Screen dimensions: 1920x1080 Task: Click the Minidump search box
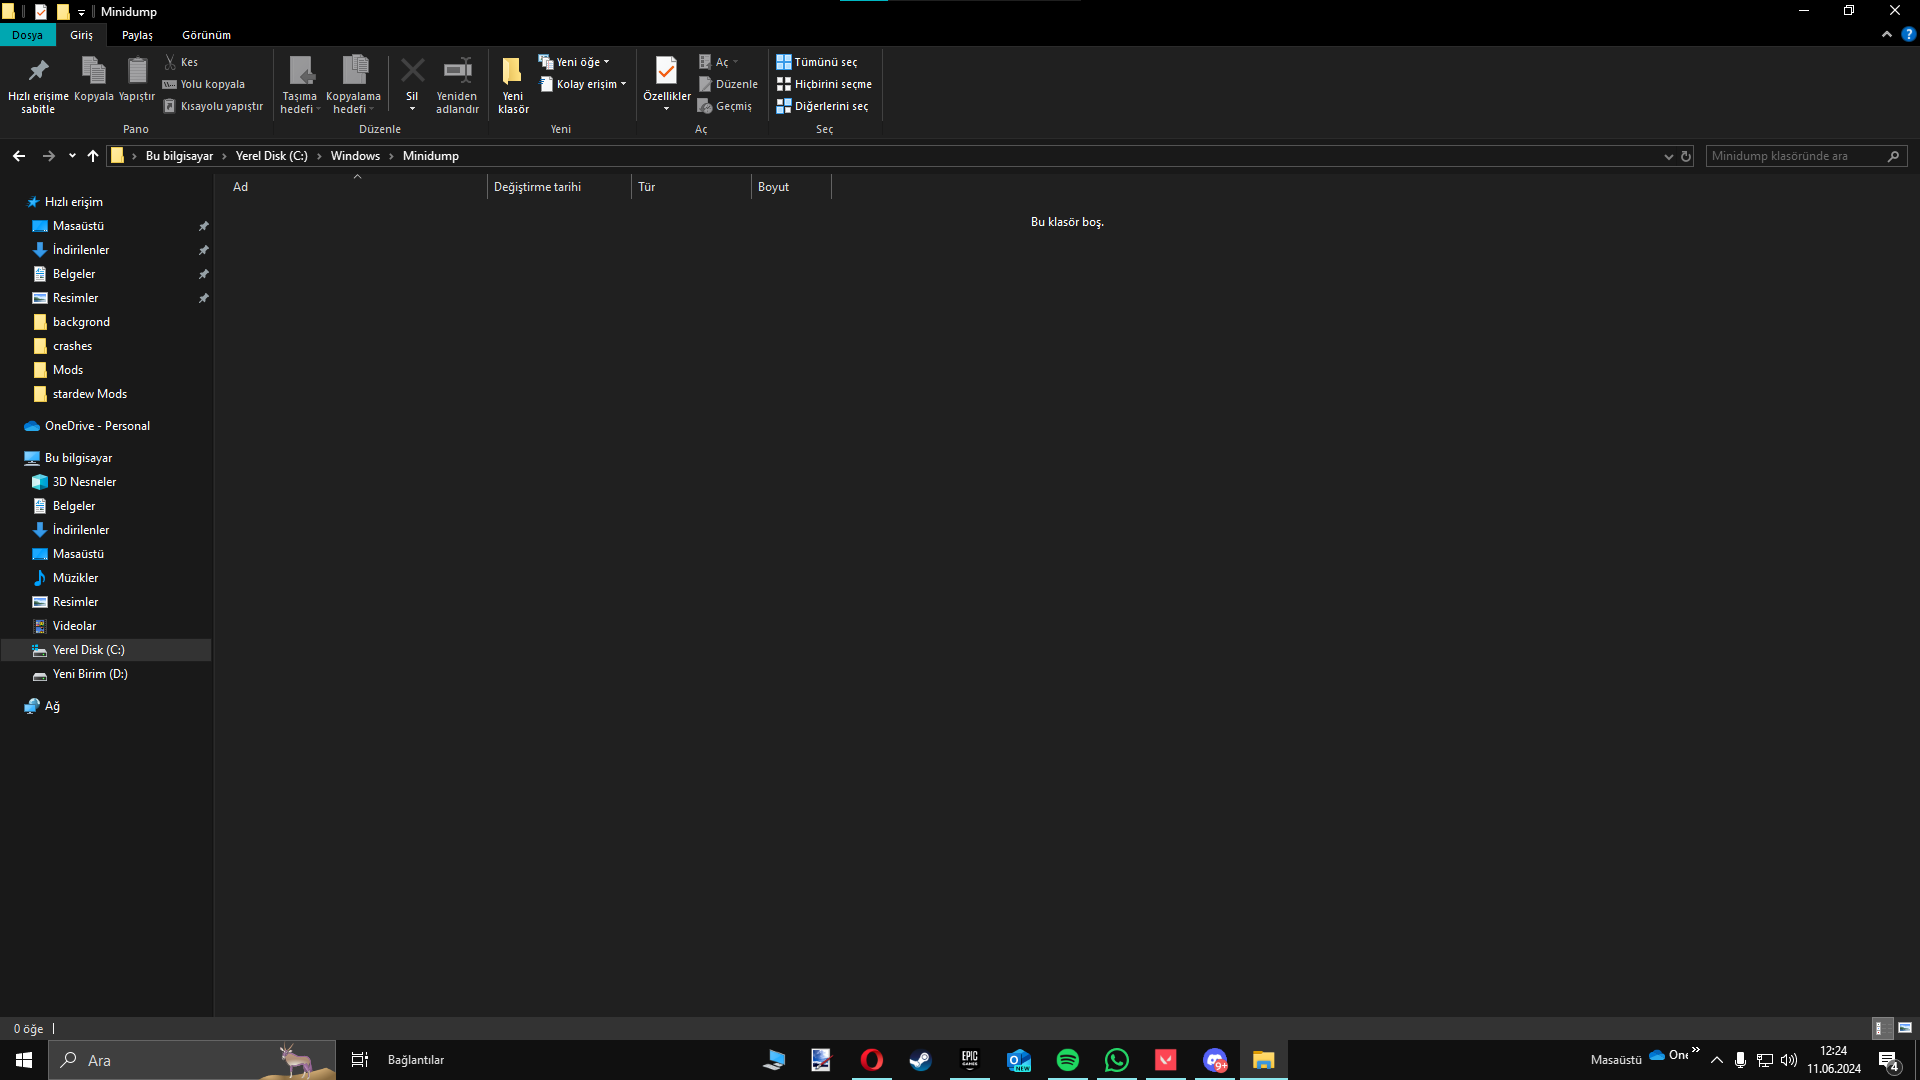click(1795, 156)
